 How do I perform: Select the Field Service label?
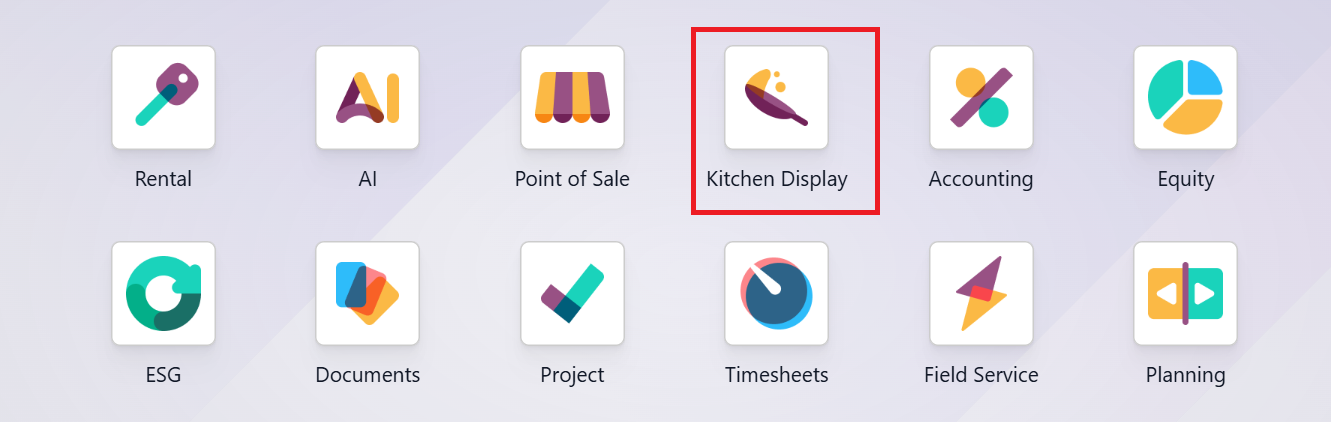981,375
